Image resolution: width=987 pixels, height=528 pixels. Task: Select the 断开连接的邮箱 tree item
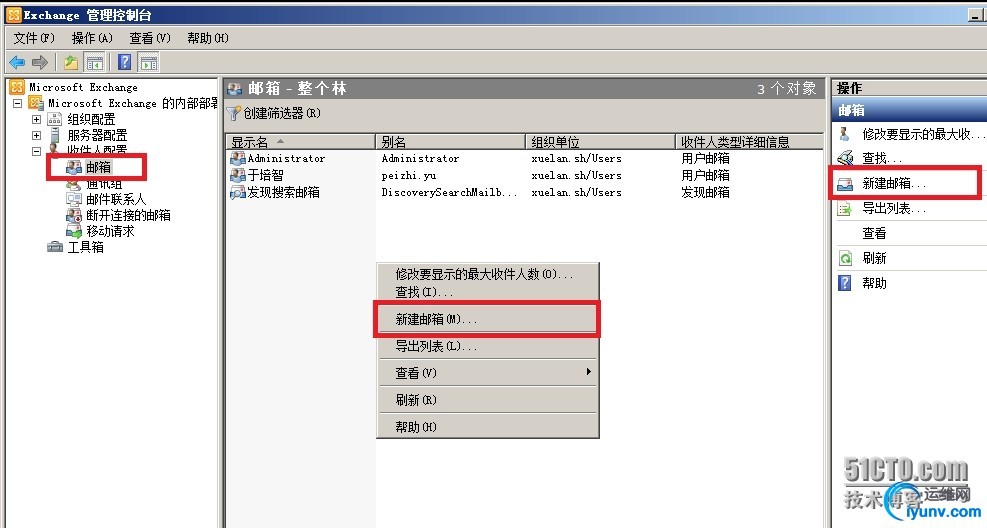[x=128, y=215]
